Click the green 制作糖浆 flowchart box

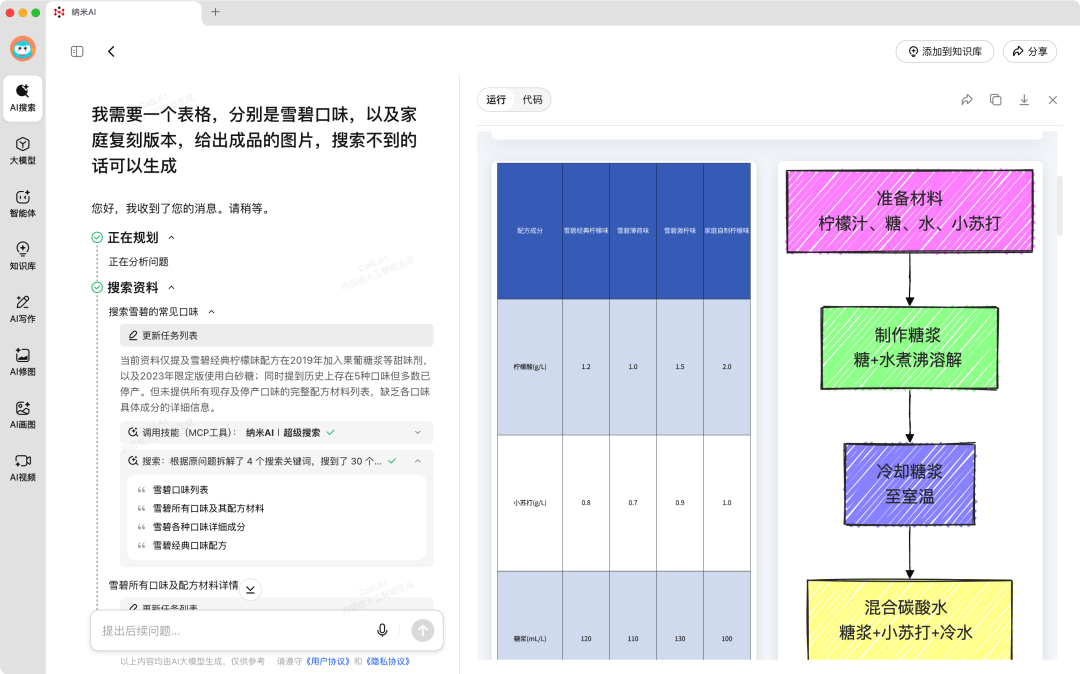[909, 348]
